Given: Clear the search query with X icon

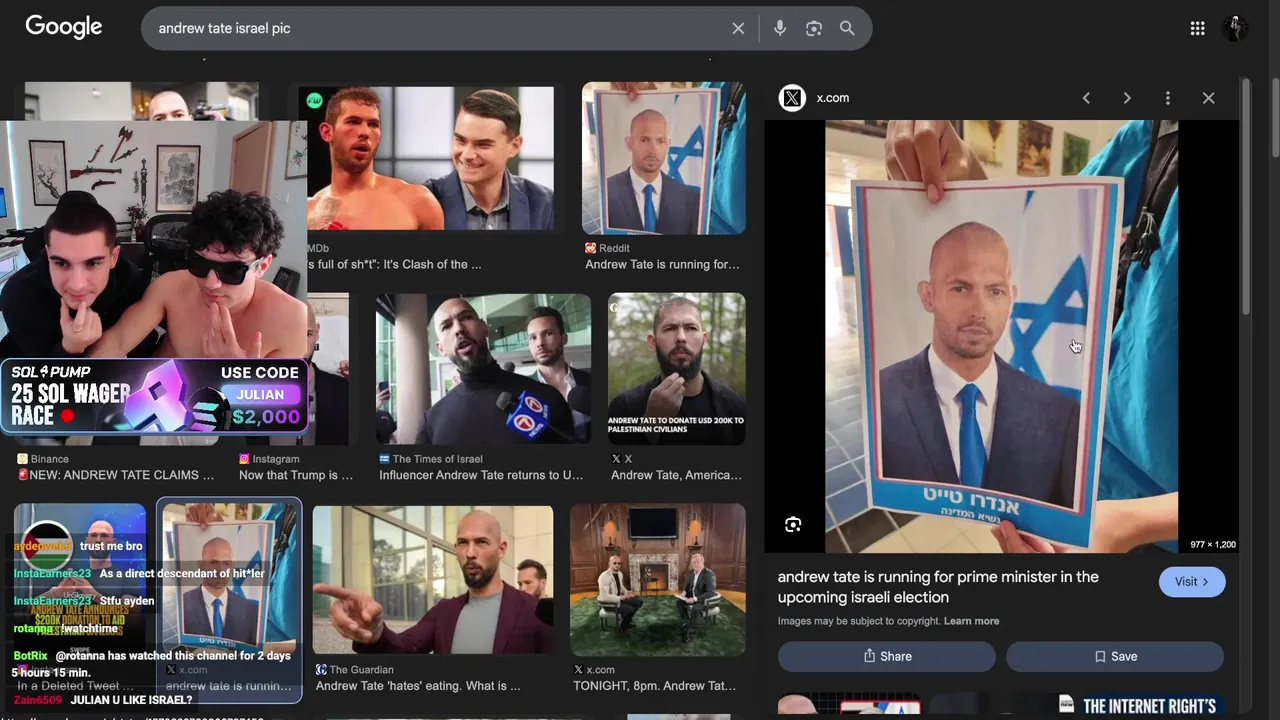Looking at the screenshot, I should pos(738,29).
